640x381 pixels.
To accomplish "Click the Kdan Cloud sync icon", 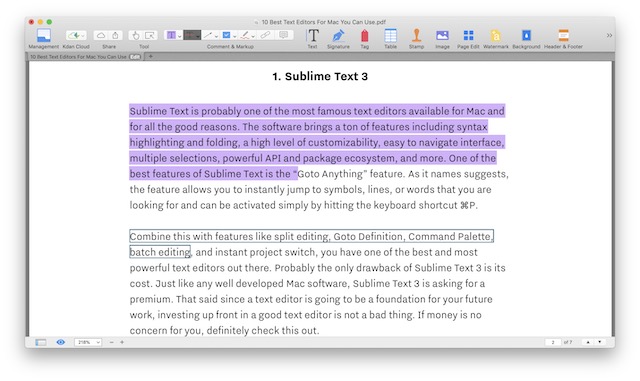I will (x=73, y=36).
